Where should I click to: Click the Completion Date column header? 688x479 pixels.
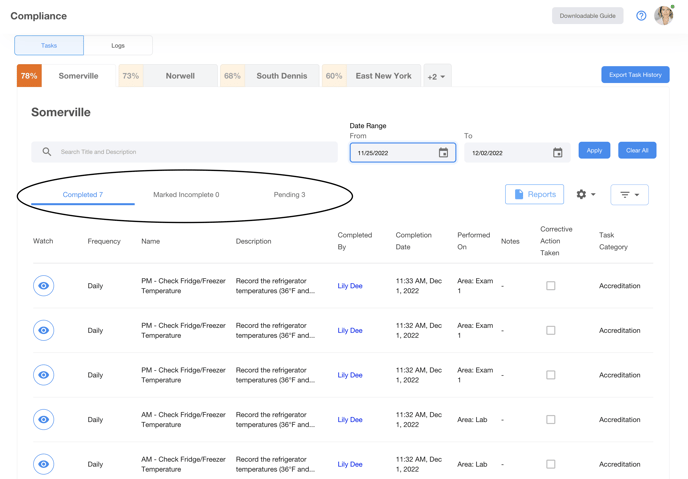point(413,241)
